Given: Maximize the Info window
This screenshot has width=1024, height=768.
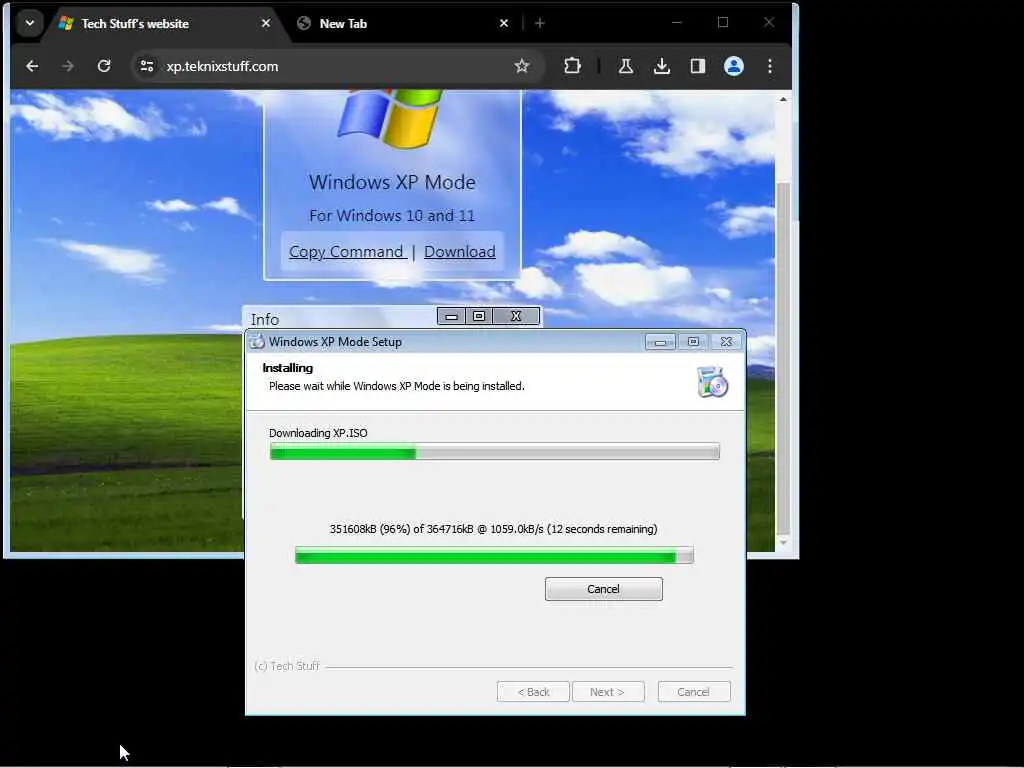Looking at the screenshot, I should (x=479, y=317).
